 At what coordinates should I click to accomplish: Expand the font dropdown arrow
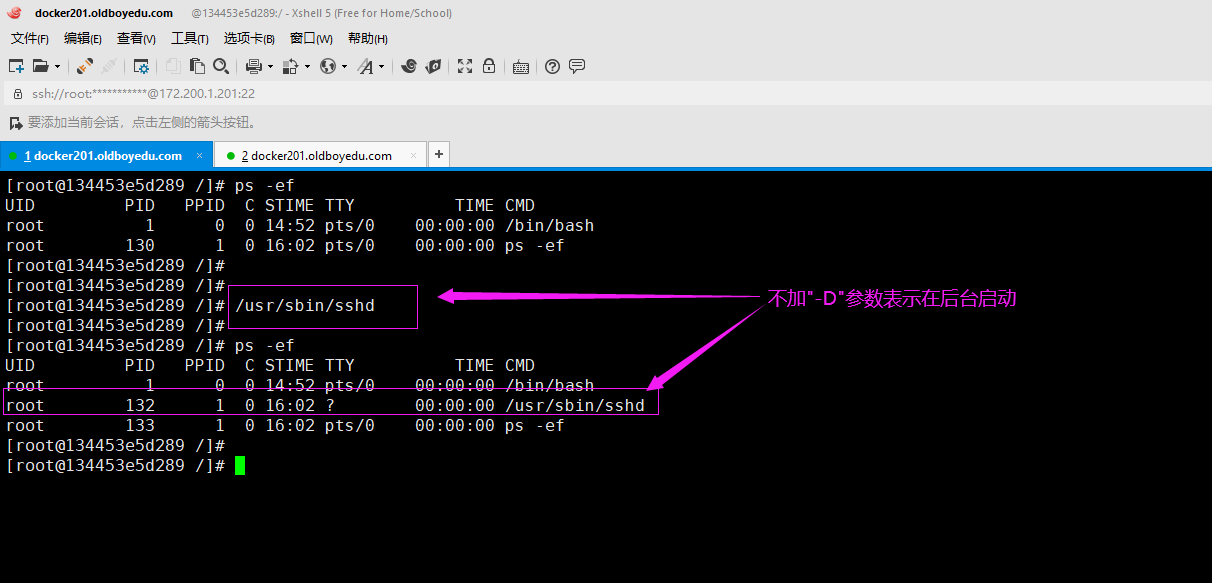[x=382, y=67]
